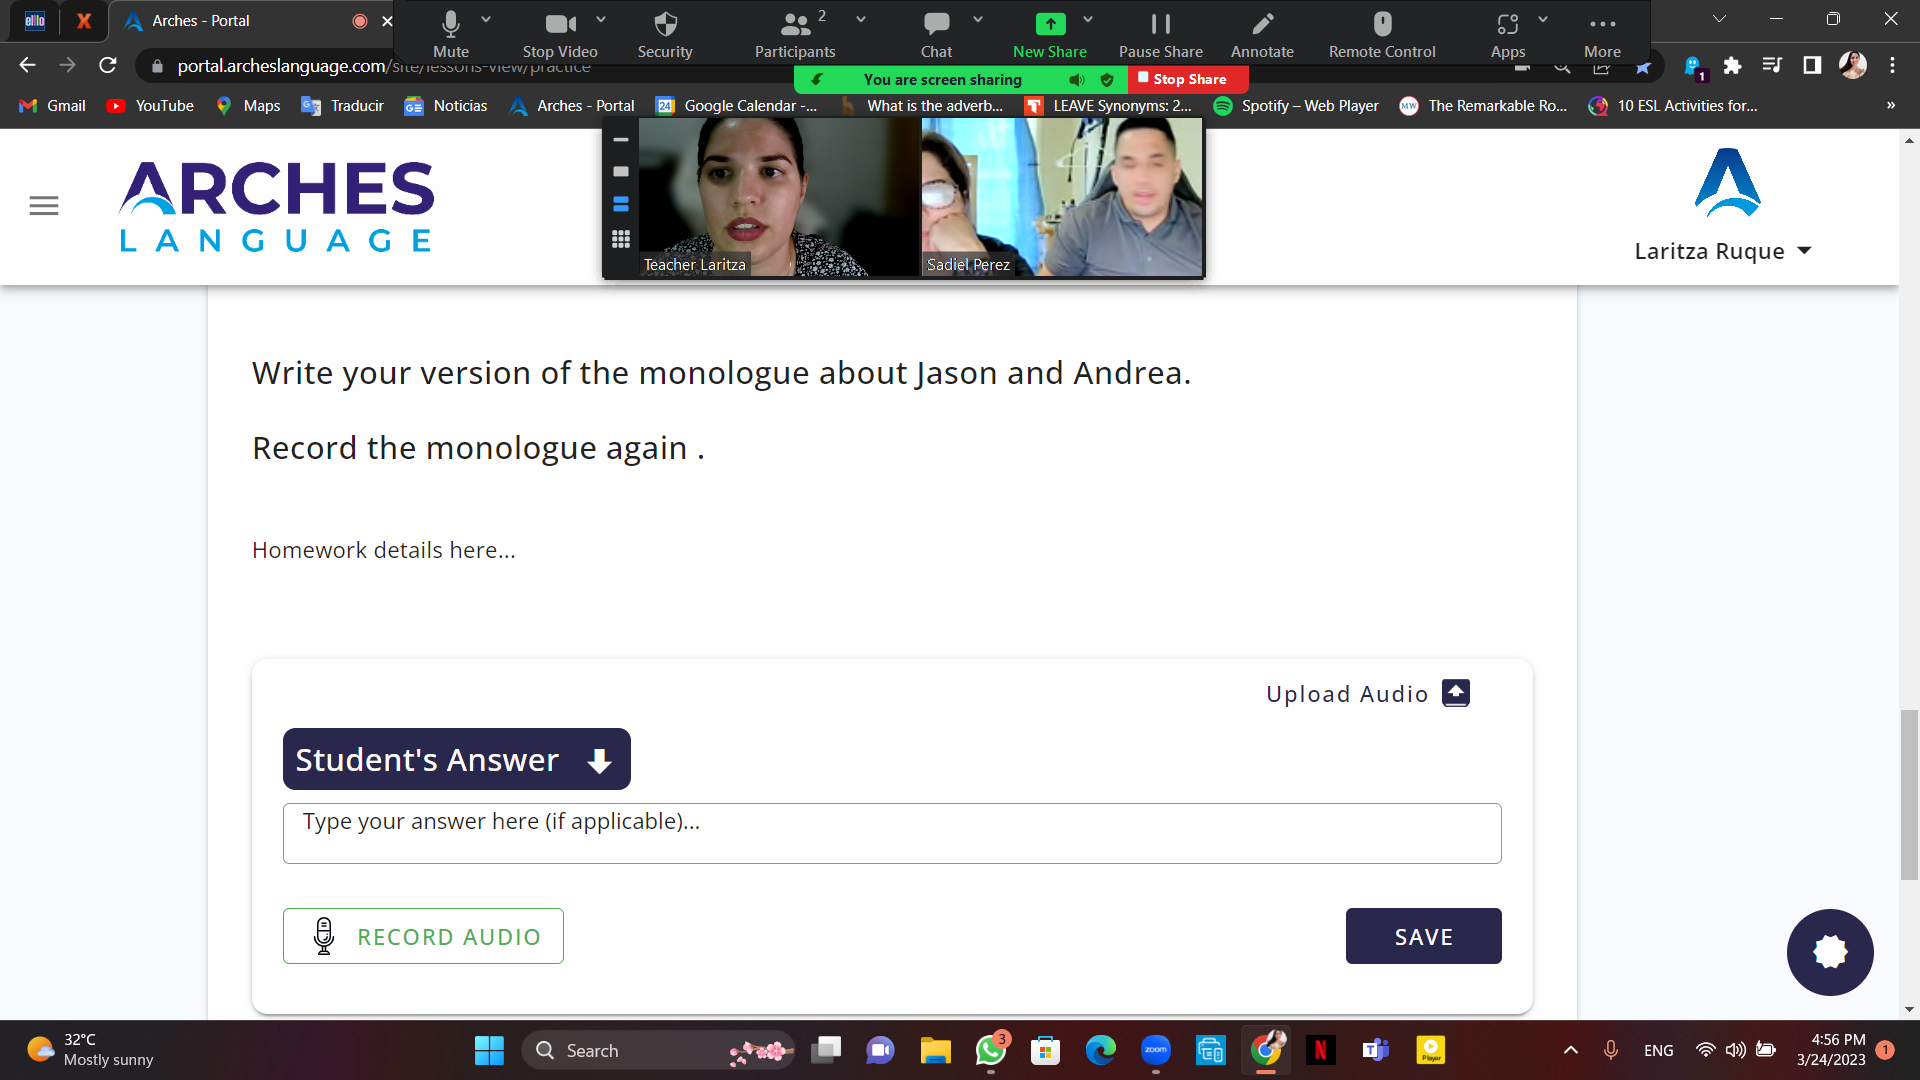Click Upload Audio icon
Viewport: 1920px width, 1080px height.
1456,693
